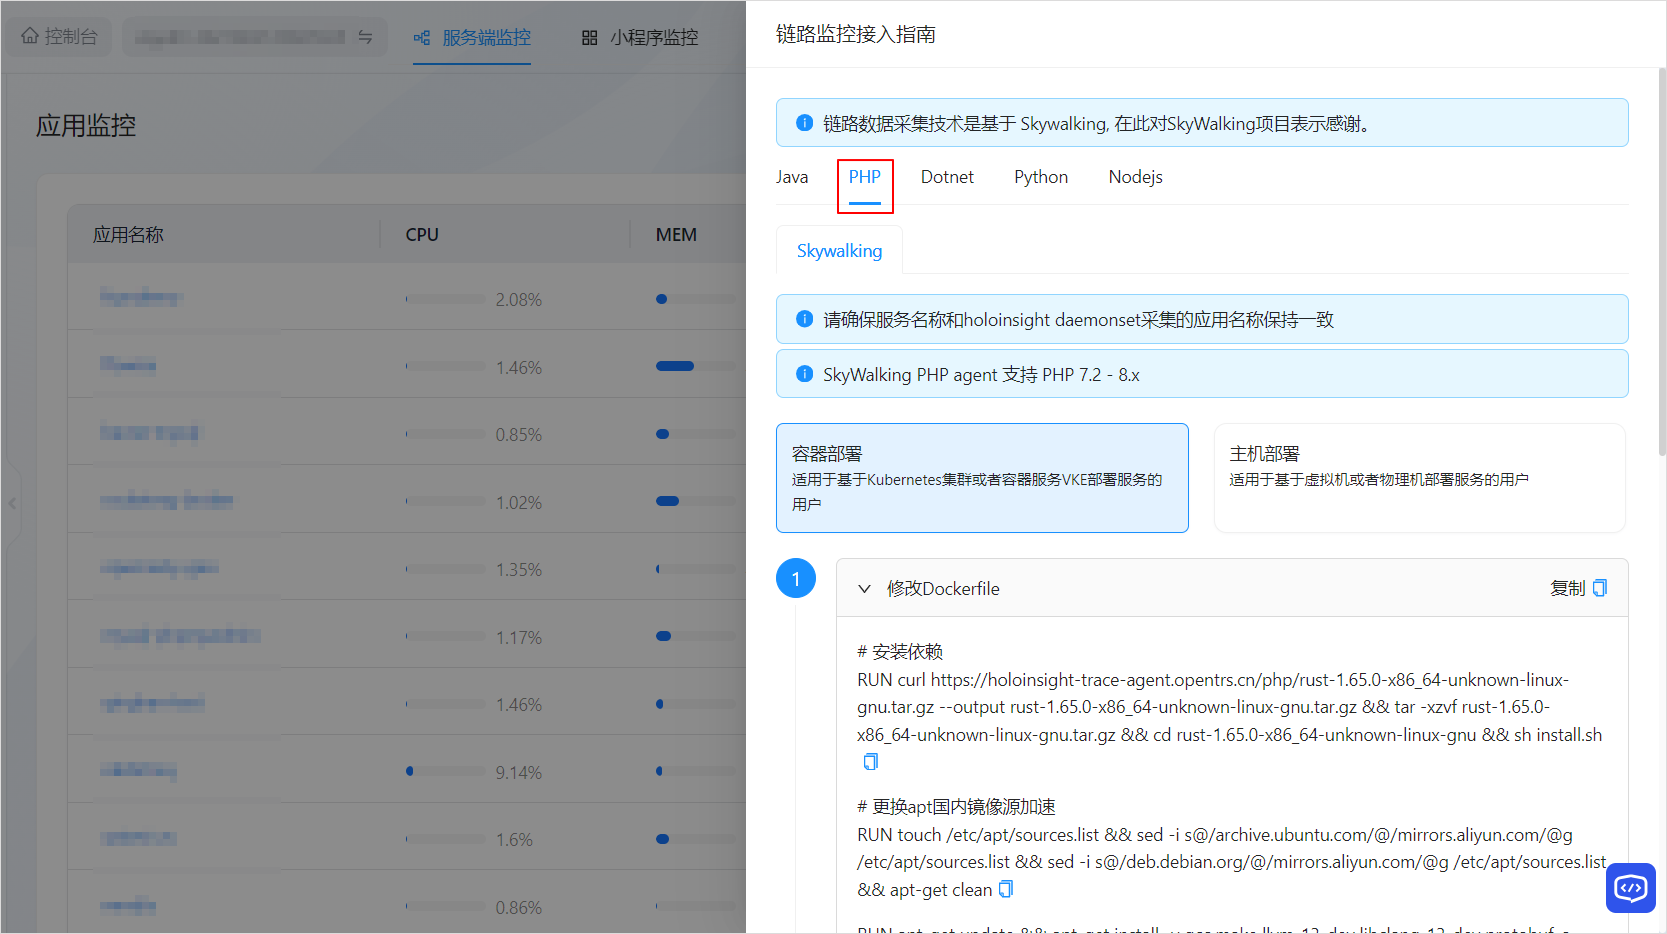
Task: Open the 小程序监控 top navigation tab
Action: [640, 37]
